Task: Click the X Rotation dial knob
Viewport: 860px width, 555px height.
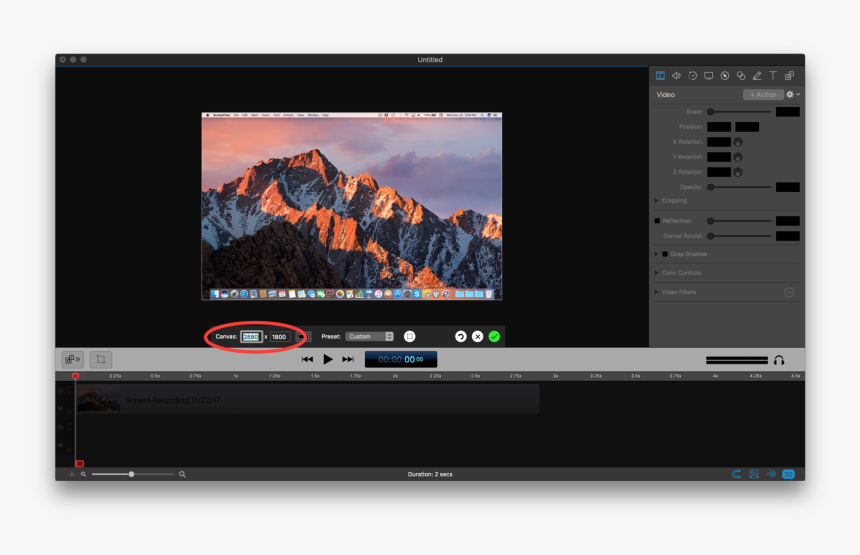Action: [738, 142]
